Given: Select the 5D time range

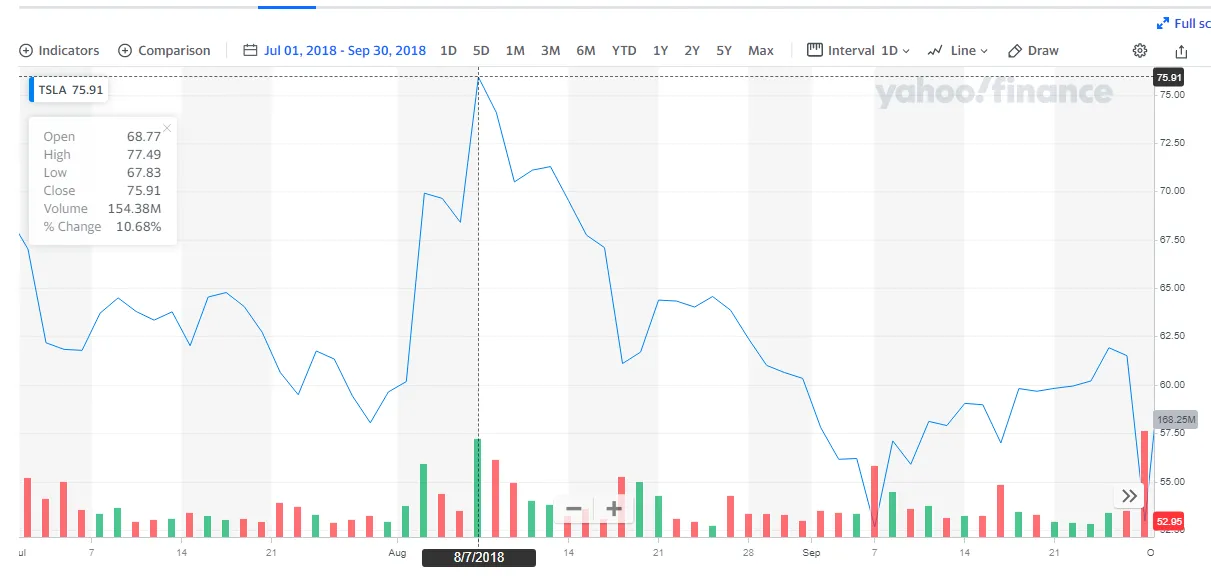Looking at the screenshot, I should 481,51.
